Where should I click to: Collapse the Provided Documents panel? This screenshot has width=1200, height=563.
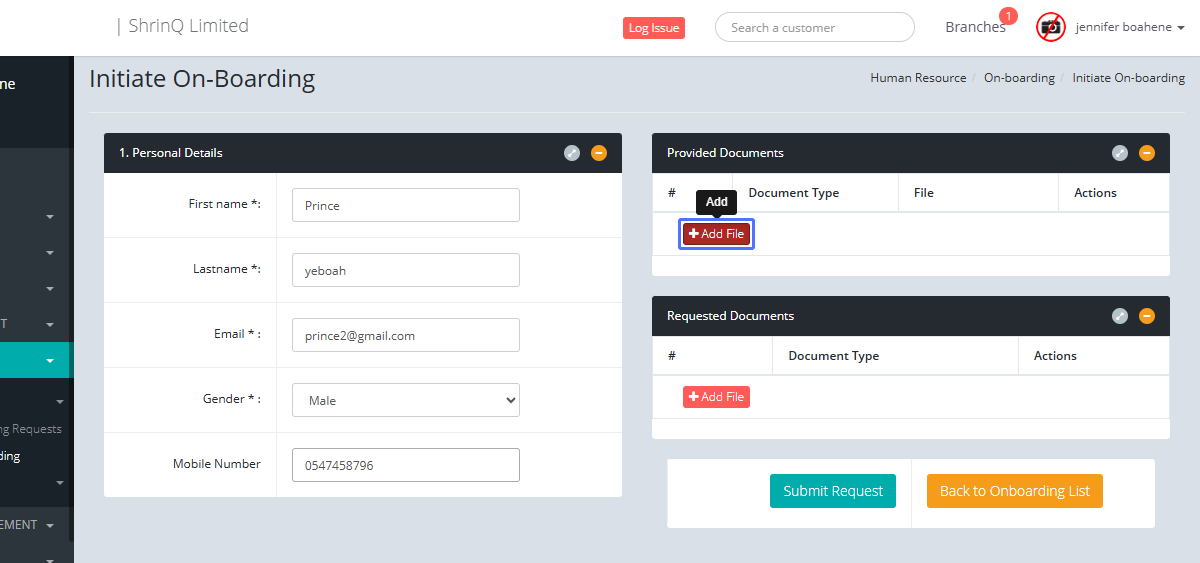(1147, 153)
